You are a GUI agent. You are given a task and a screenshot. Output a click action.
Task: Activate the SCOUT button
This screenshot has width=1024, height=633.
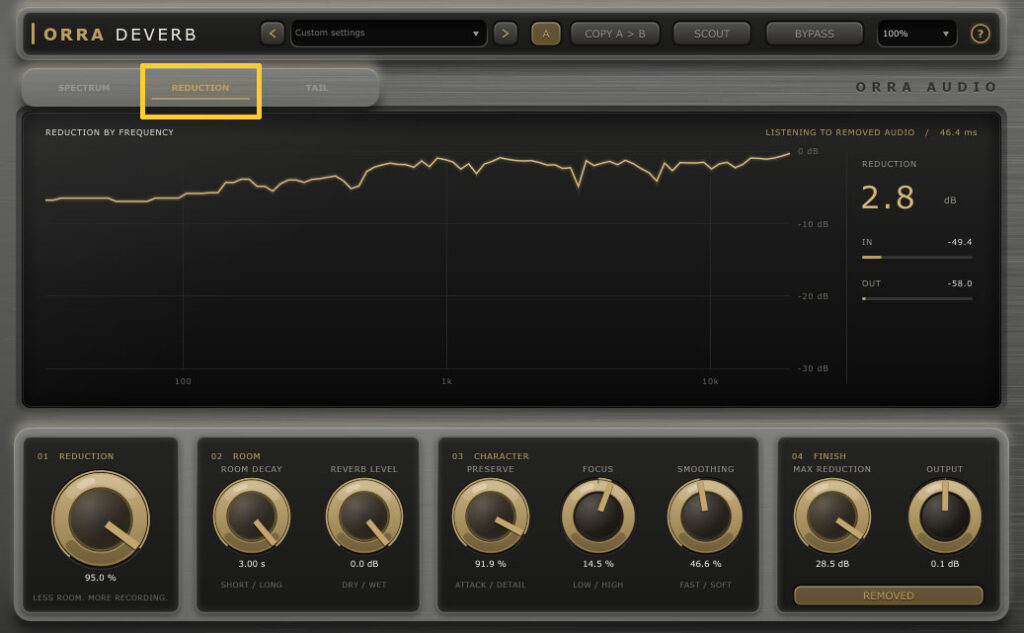(711, 33)
